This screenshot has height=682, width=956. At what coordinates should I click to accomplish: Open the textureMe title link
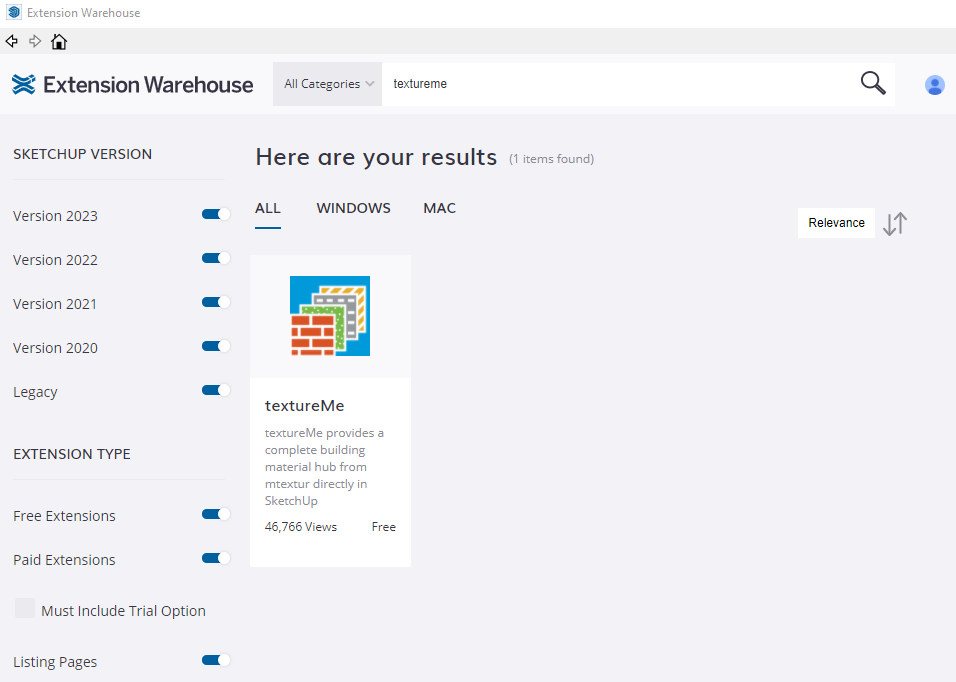click(x=304, y=405)
